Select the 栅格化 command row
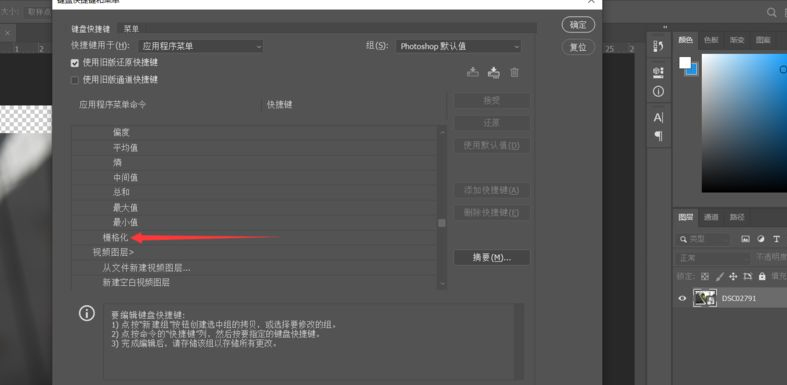Viewport: 787px width, 385px height. coord(254,237)
